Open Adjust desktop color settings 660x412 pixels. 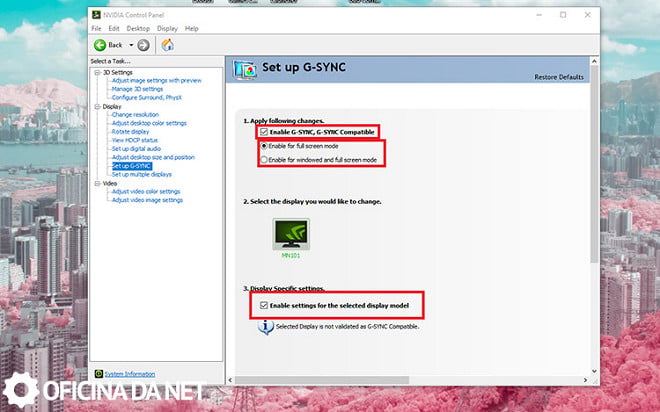[149, 123]
